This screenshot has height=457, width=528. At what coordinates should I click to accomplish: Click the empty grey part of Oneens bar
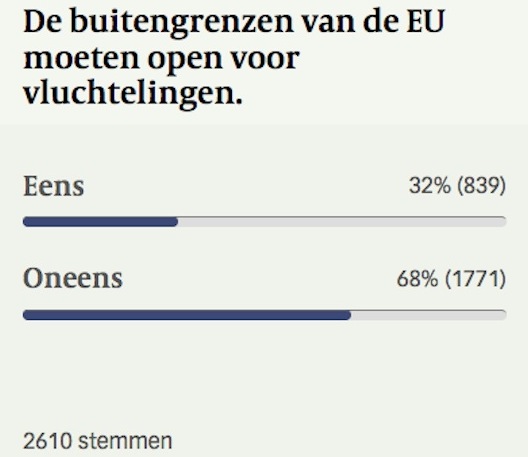pos(429,315)
